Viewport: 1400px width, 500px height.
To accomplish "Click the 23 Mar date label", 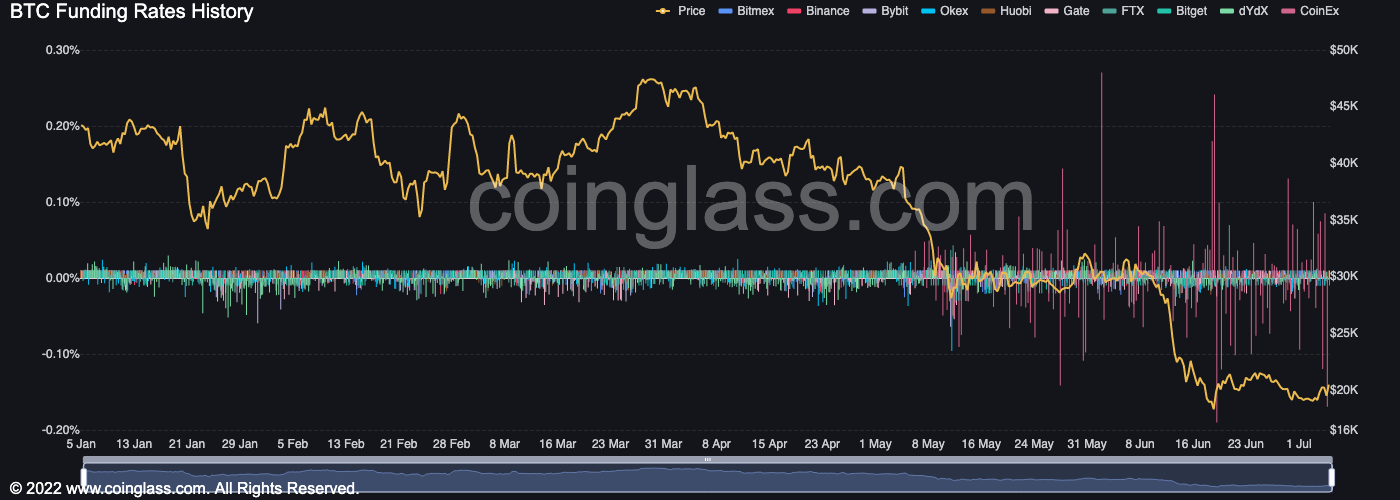I will [610, 444].
